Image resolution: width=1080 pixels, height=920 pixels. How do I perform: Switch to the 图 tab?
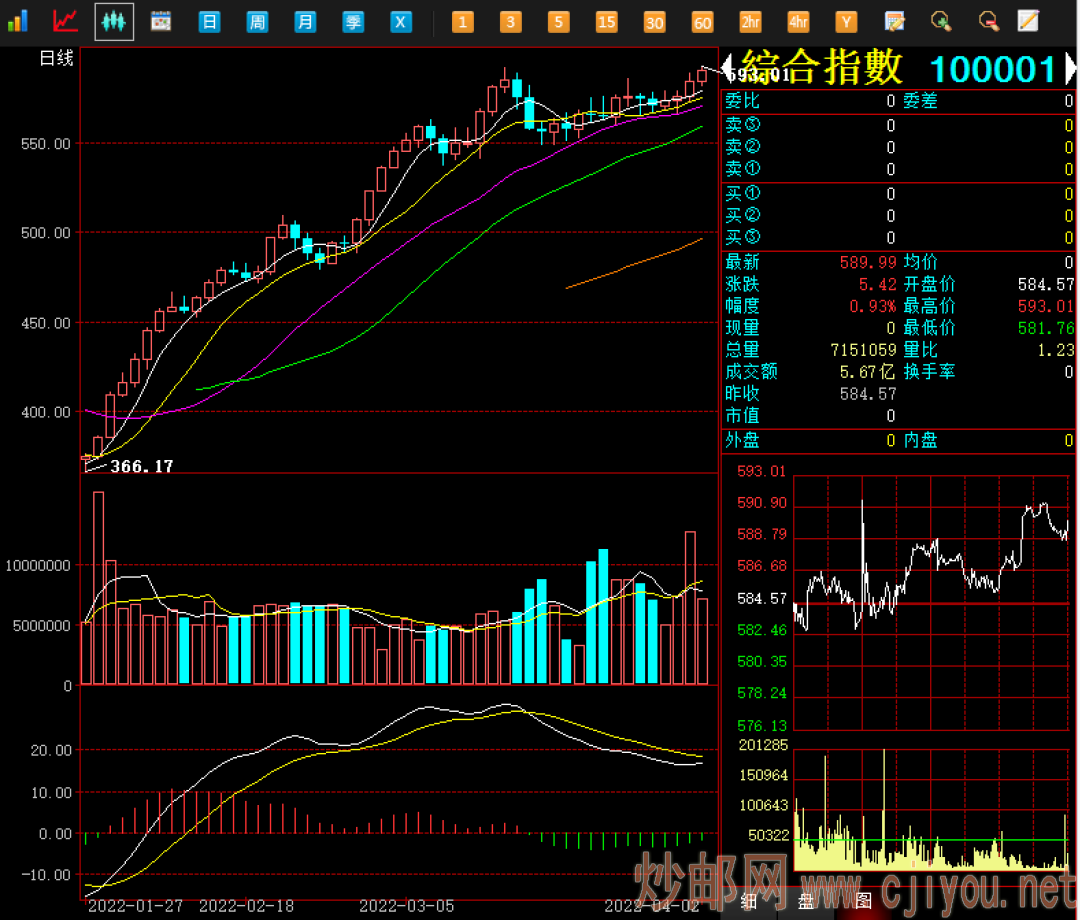pyautogui.click(x=862, y=900)
